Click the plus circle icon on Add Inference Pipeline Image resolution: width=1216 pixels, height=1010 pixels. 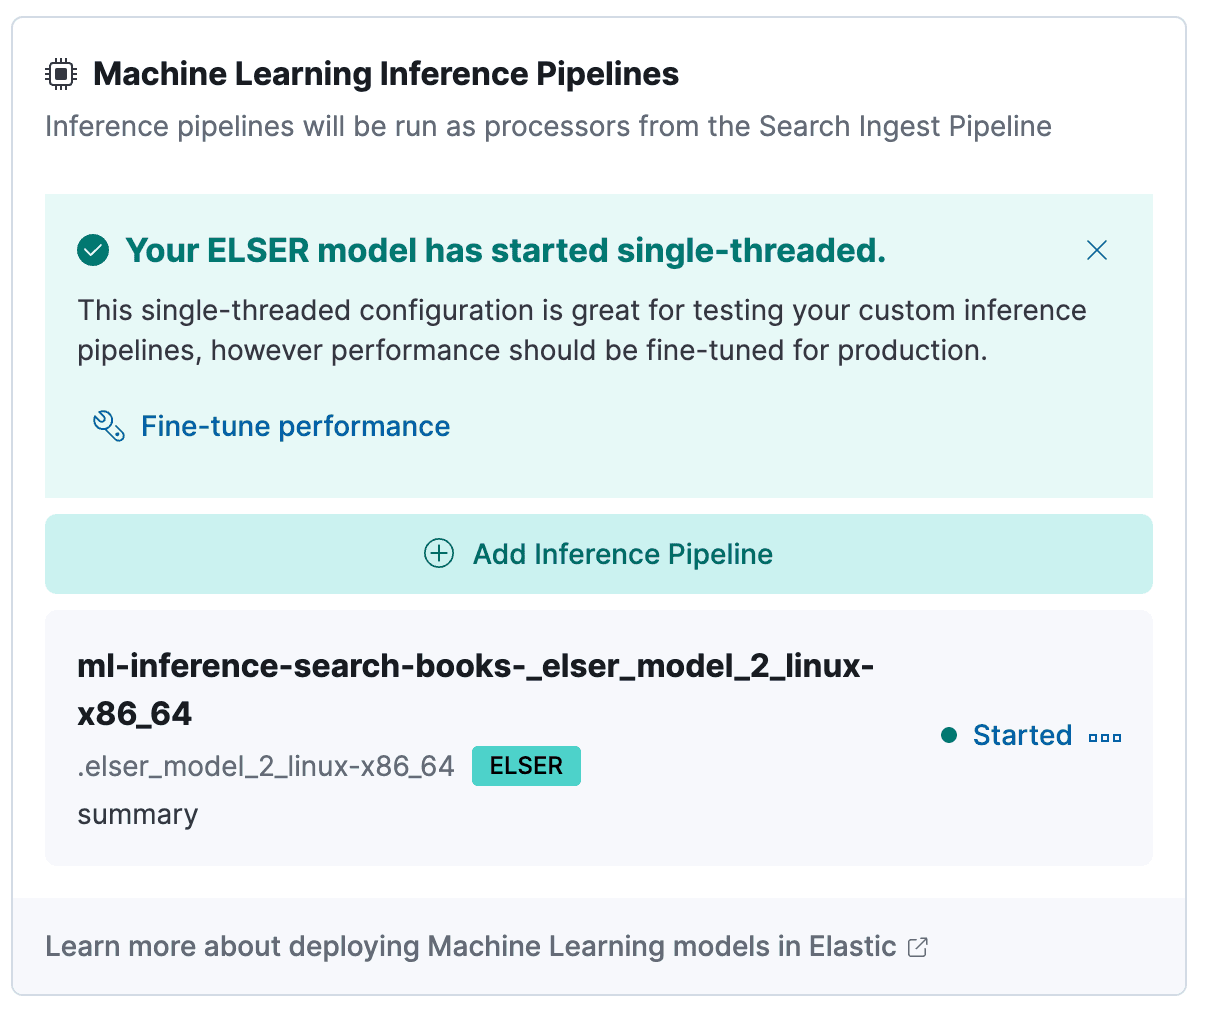tap(439, 553)
